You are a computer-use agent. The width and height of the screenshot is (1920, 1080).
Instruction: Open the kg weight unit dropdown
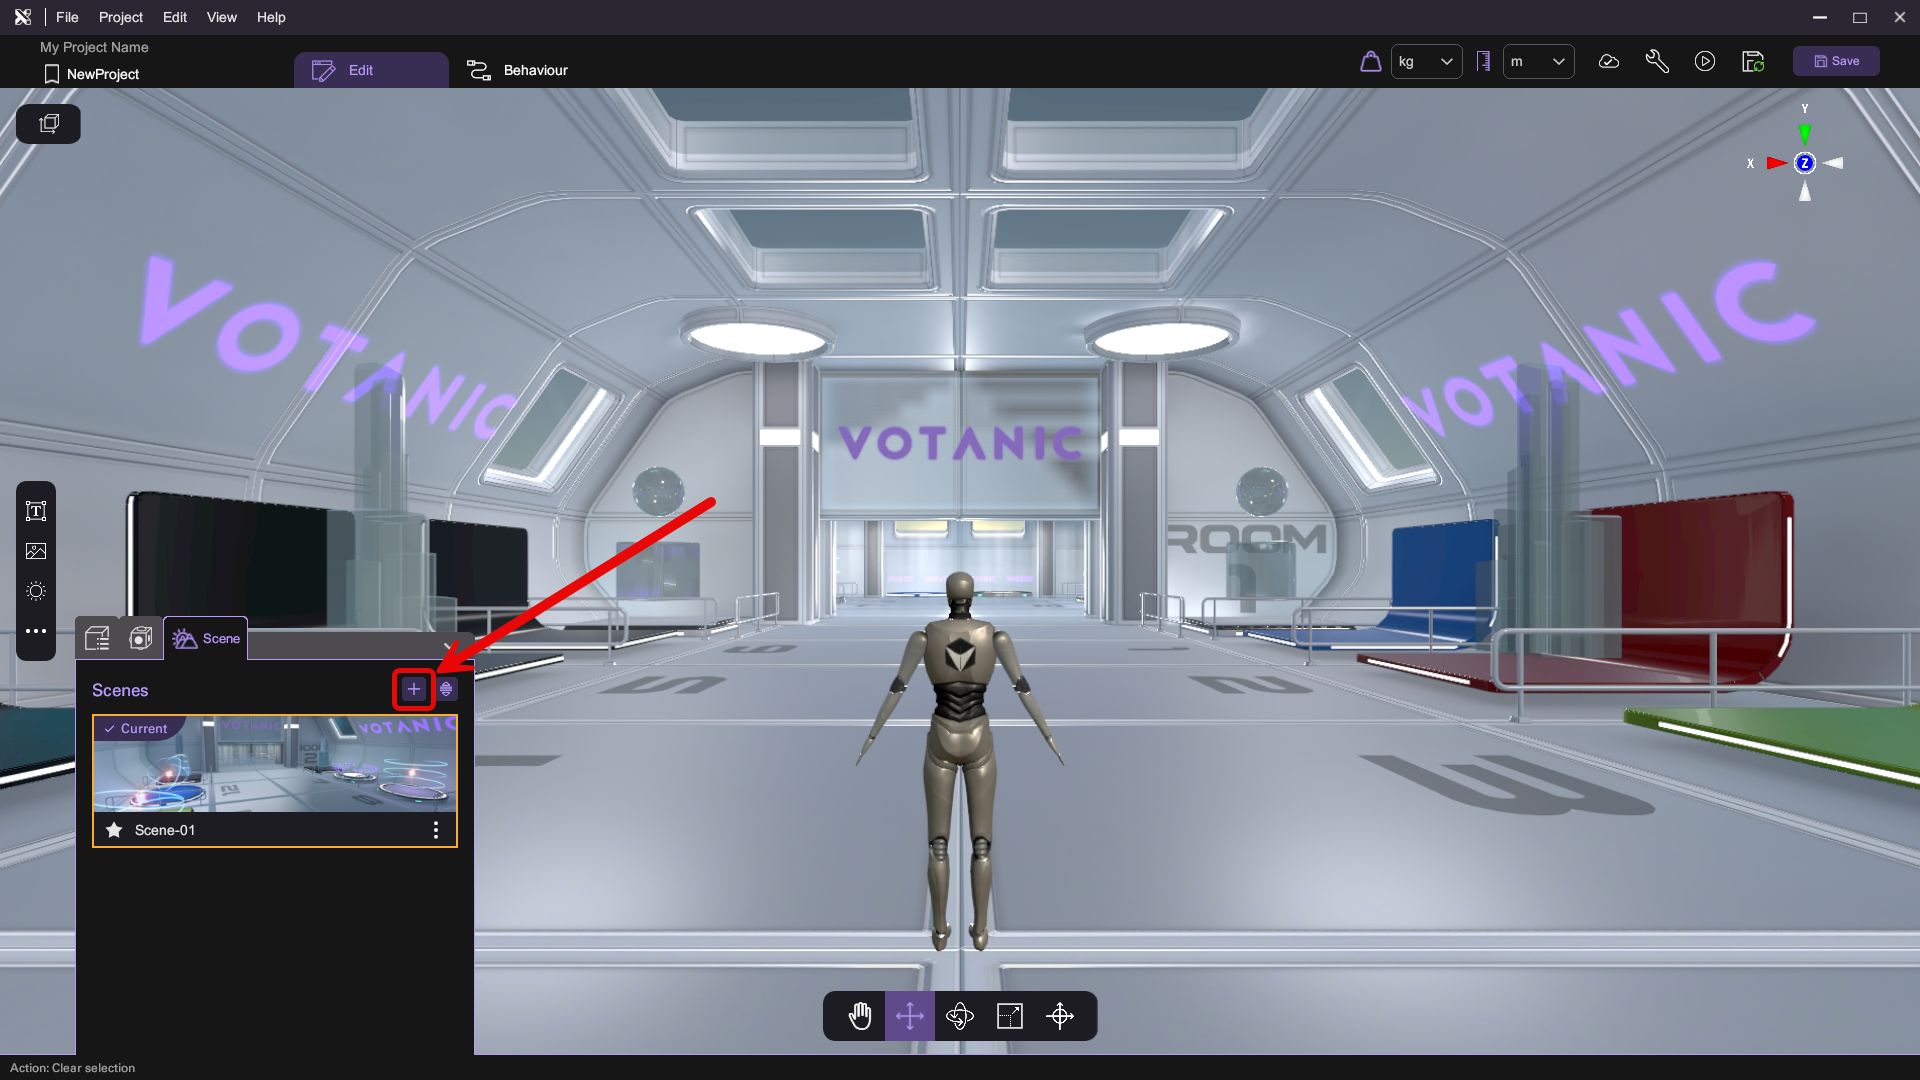coord(1426,61)
